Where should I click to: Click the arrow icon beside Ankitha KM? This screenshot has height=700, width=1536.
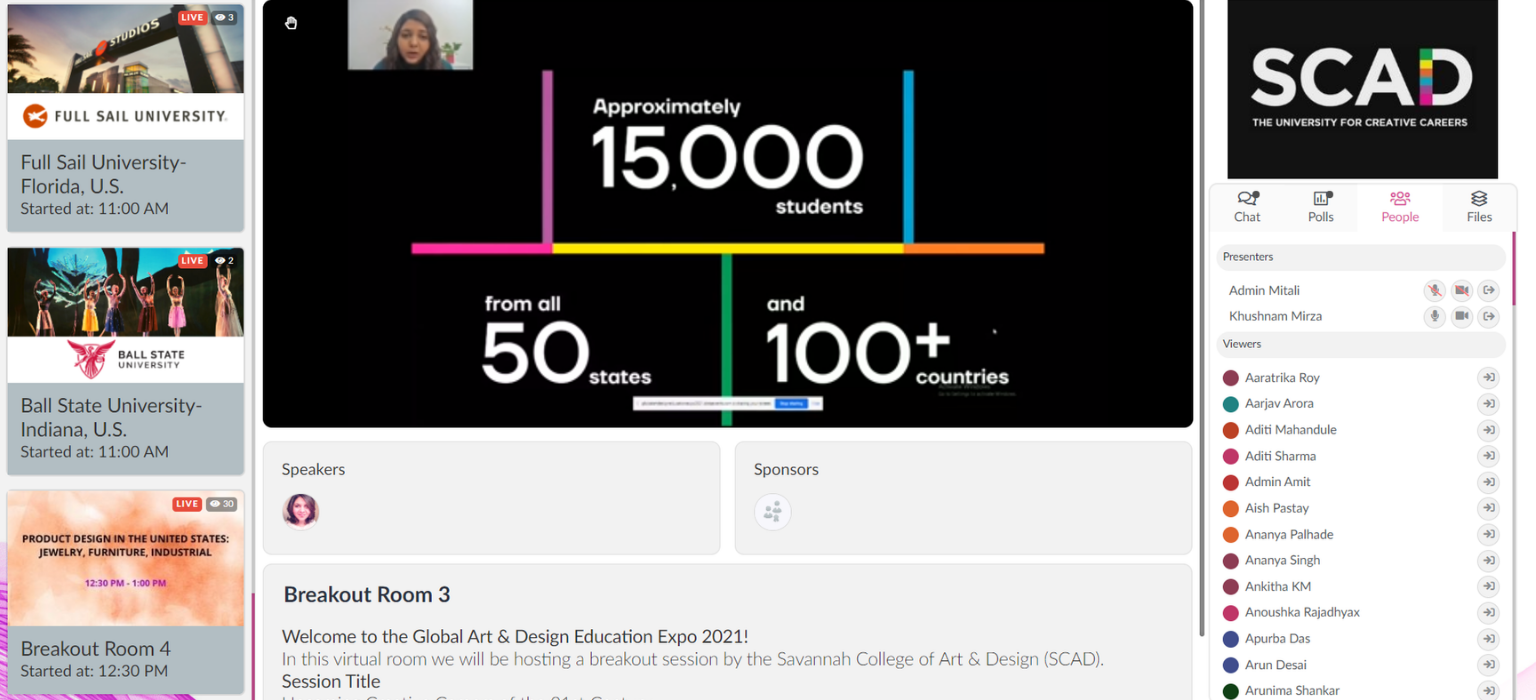[x=1489, y=586]
